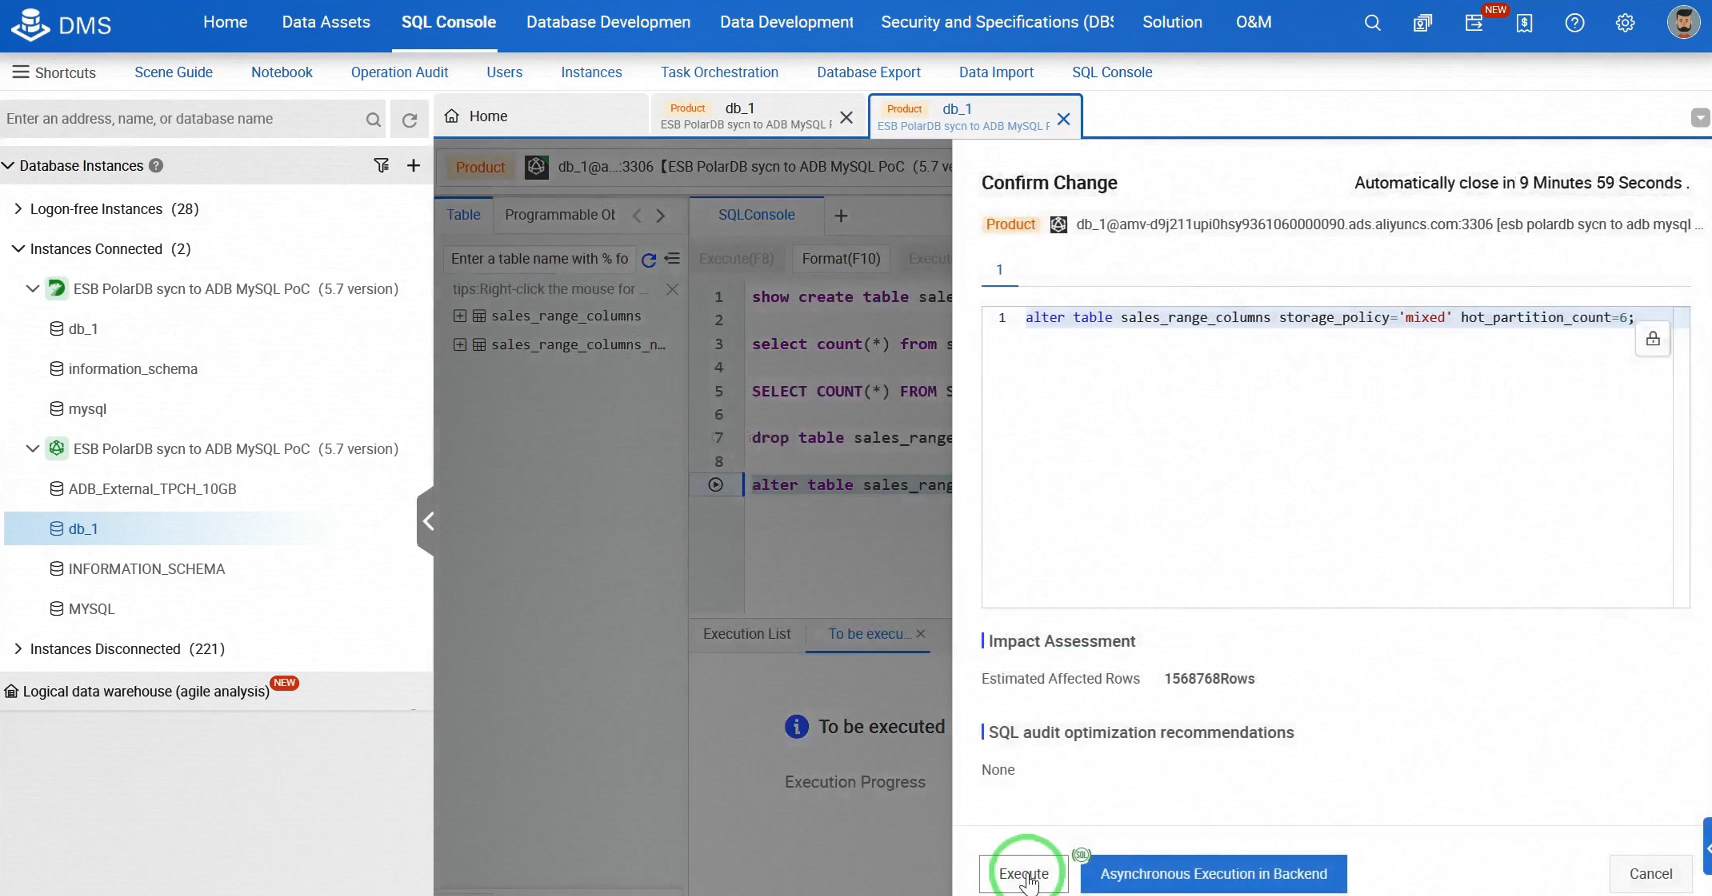Close the first db_1 tab

846,118
